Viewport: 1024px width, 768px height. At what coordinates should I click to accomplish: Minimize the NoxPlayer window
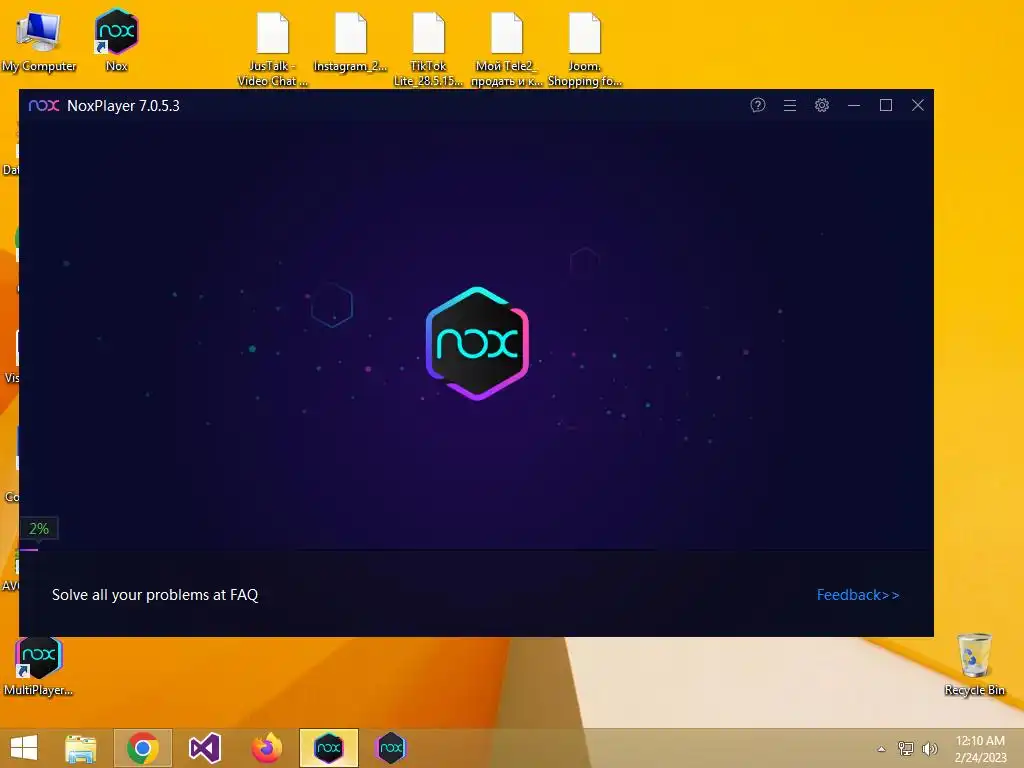point(854,105)
